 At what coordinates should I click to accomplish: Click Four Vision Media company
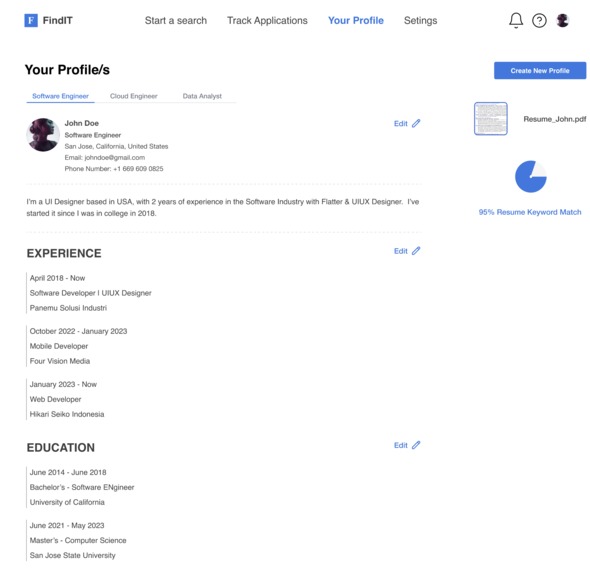[60, 361]
